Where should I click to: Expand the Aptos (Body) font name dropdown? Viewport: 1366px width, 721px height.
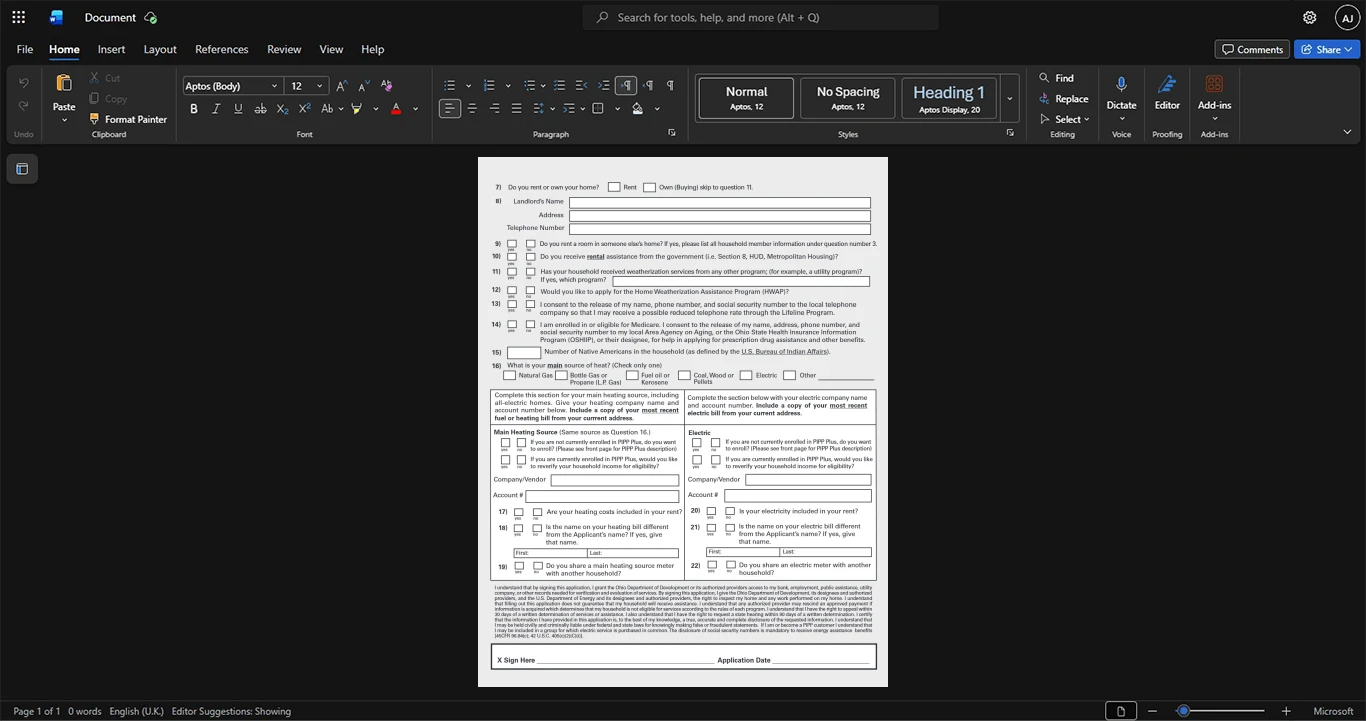pyautogui.click(x=274, y=86)
